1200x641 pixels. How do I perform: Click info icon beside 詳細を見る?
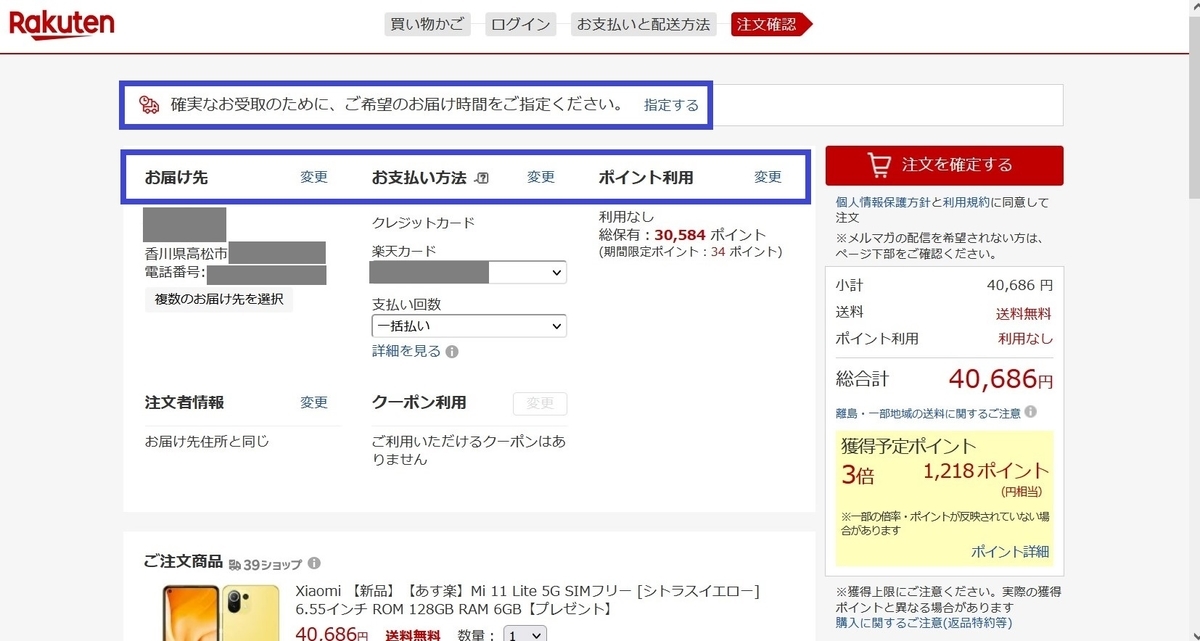[x=452, y=352]
